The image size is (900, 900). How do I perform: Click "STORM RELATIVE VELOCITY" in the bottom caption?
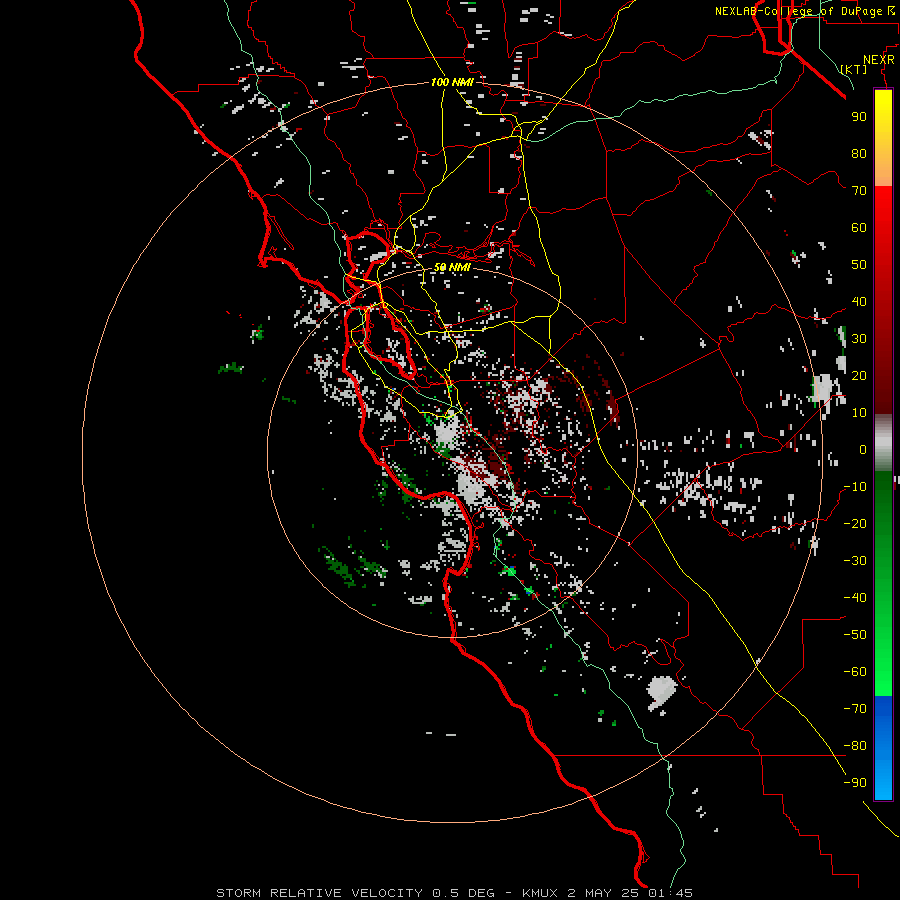320,893
